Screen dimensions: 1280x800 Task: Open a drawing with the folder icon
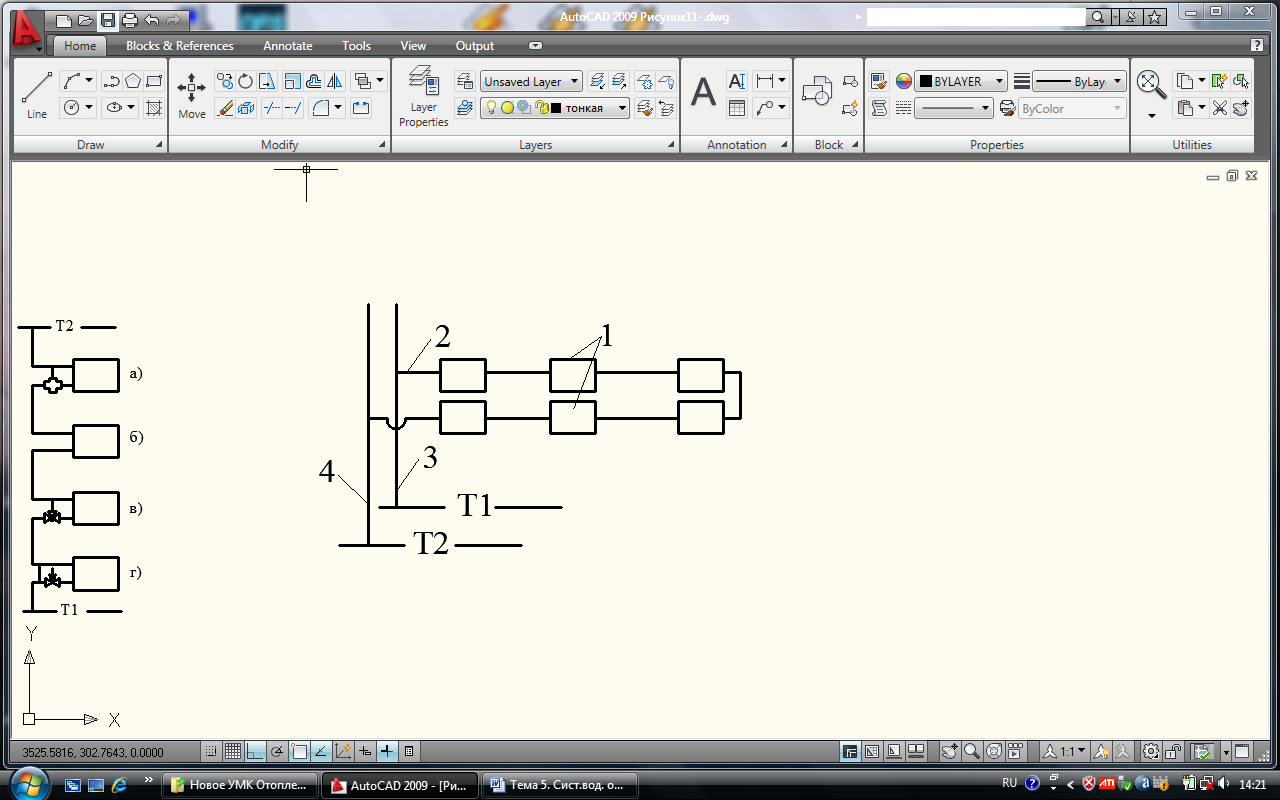(85, 20)
